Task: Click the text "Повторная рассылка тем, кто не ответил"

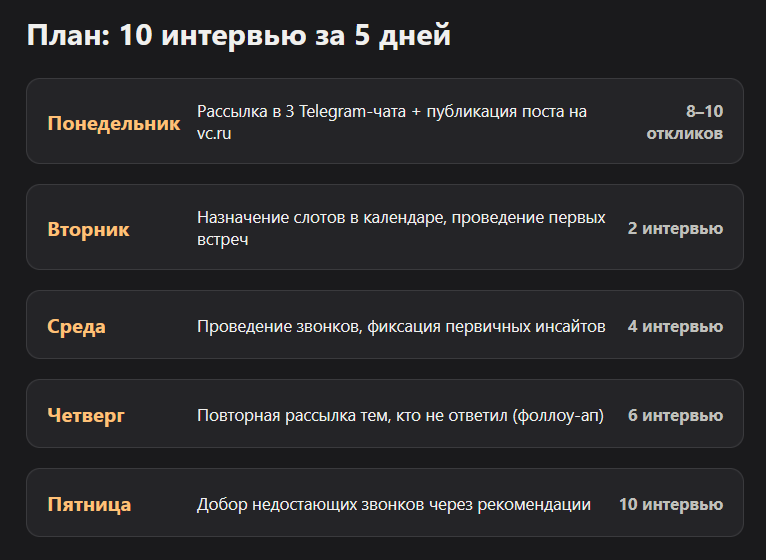Action: point(352,415)
